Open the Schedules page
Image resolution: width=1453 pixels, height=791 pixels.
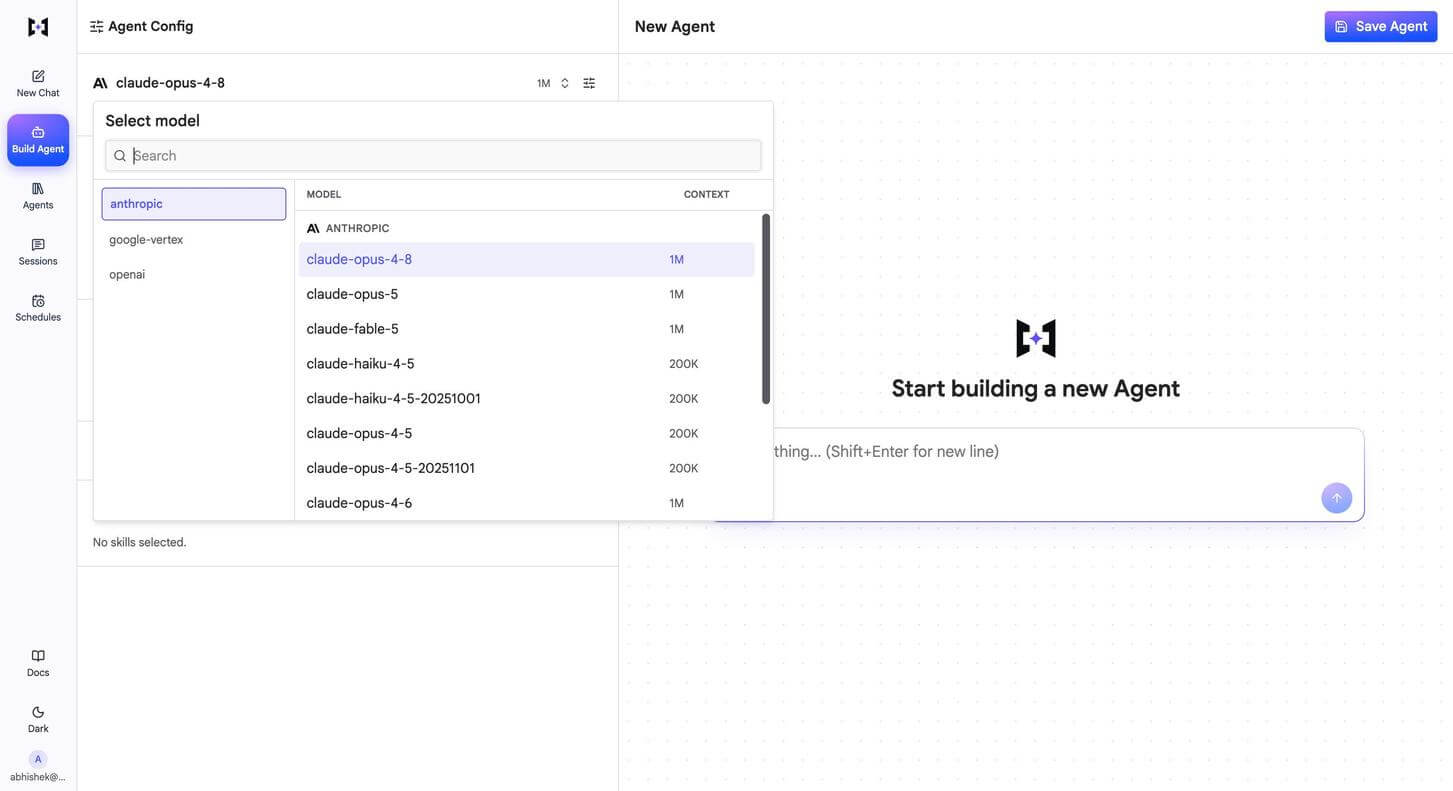point(38,308)
